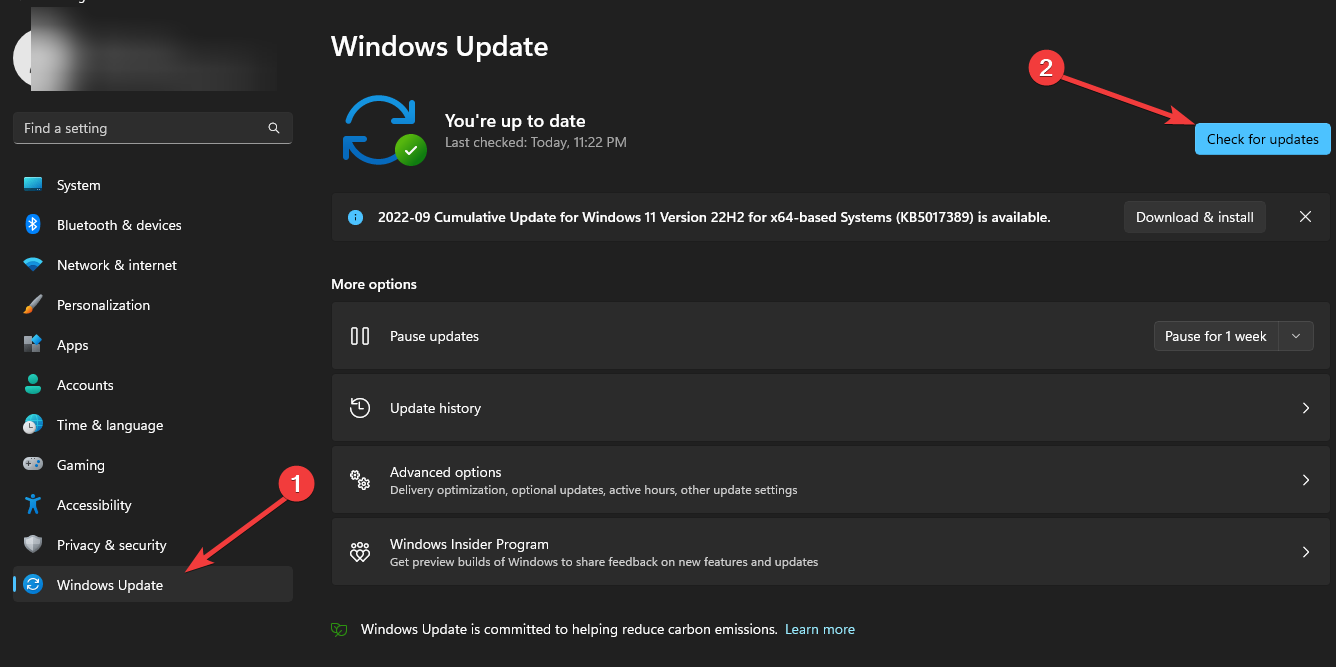Click the Pause updates label

point(434,336)
